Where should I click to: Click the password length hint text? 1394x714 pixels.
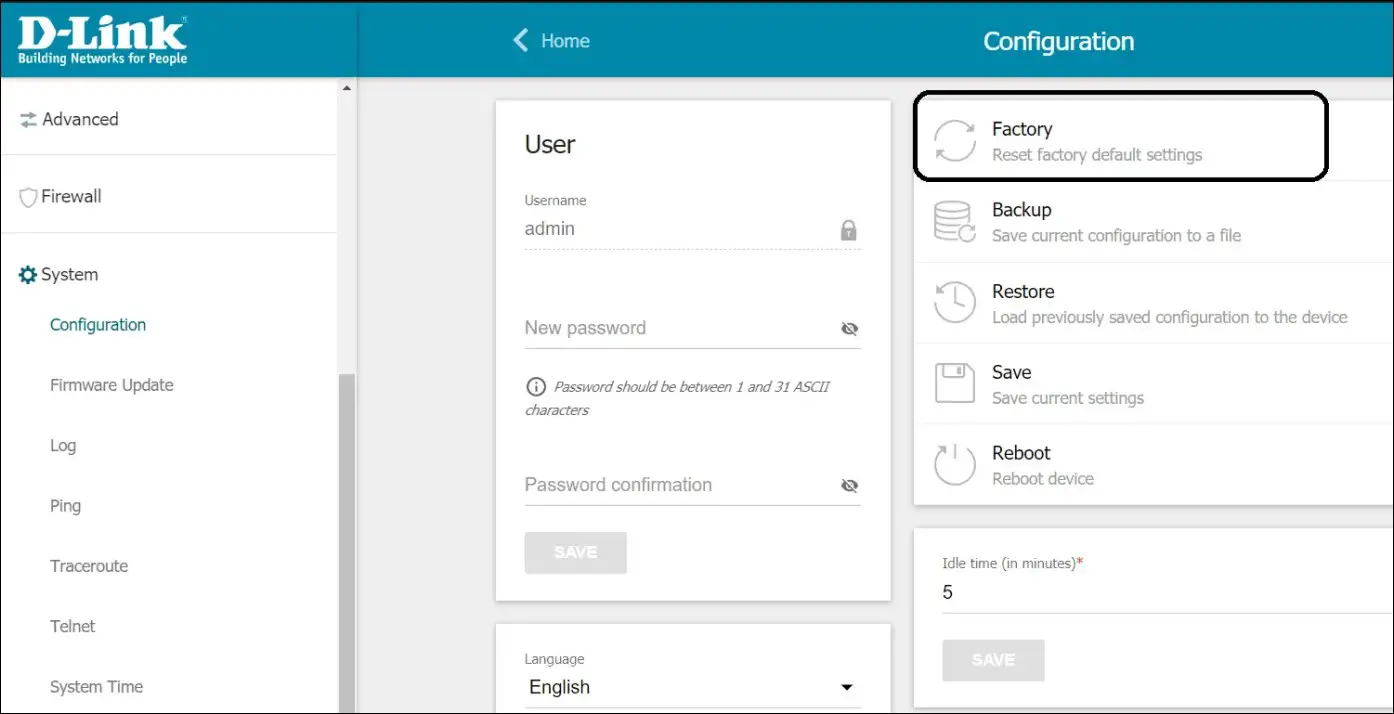[678, 398]
